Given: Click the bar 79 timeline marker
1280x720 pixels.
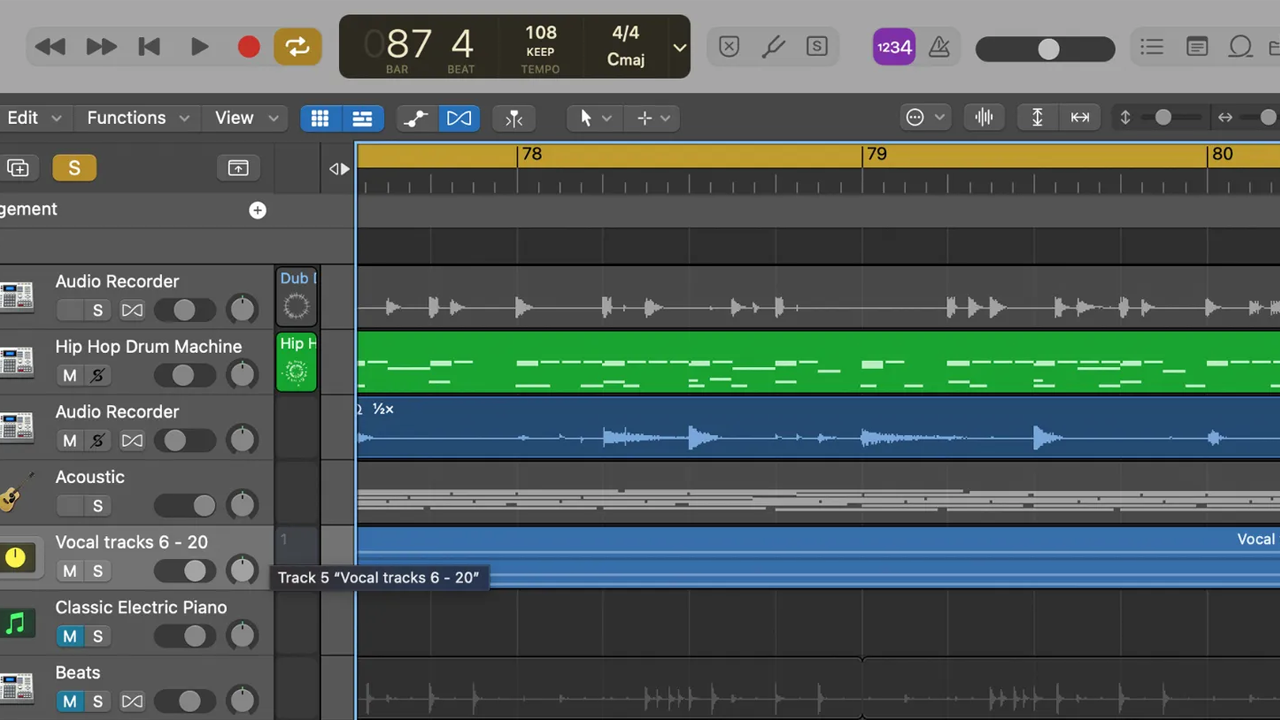Looking at the screenshot, I should coord(877,154).
